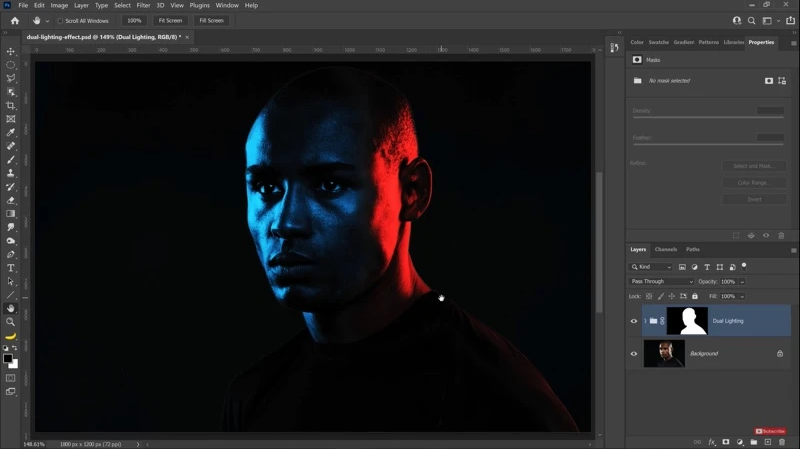Select the Eraser tool

coord(11,200)
